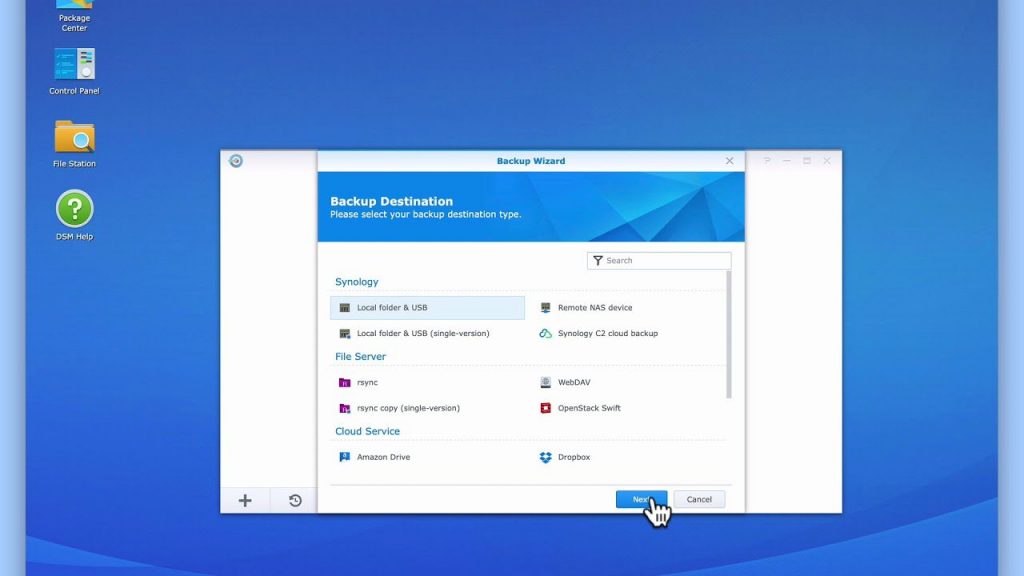
Task: Click the 'Synology' section heading
Action: click(x=357, y=281)
